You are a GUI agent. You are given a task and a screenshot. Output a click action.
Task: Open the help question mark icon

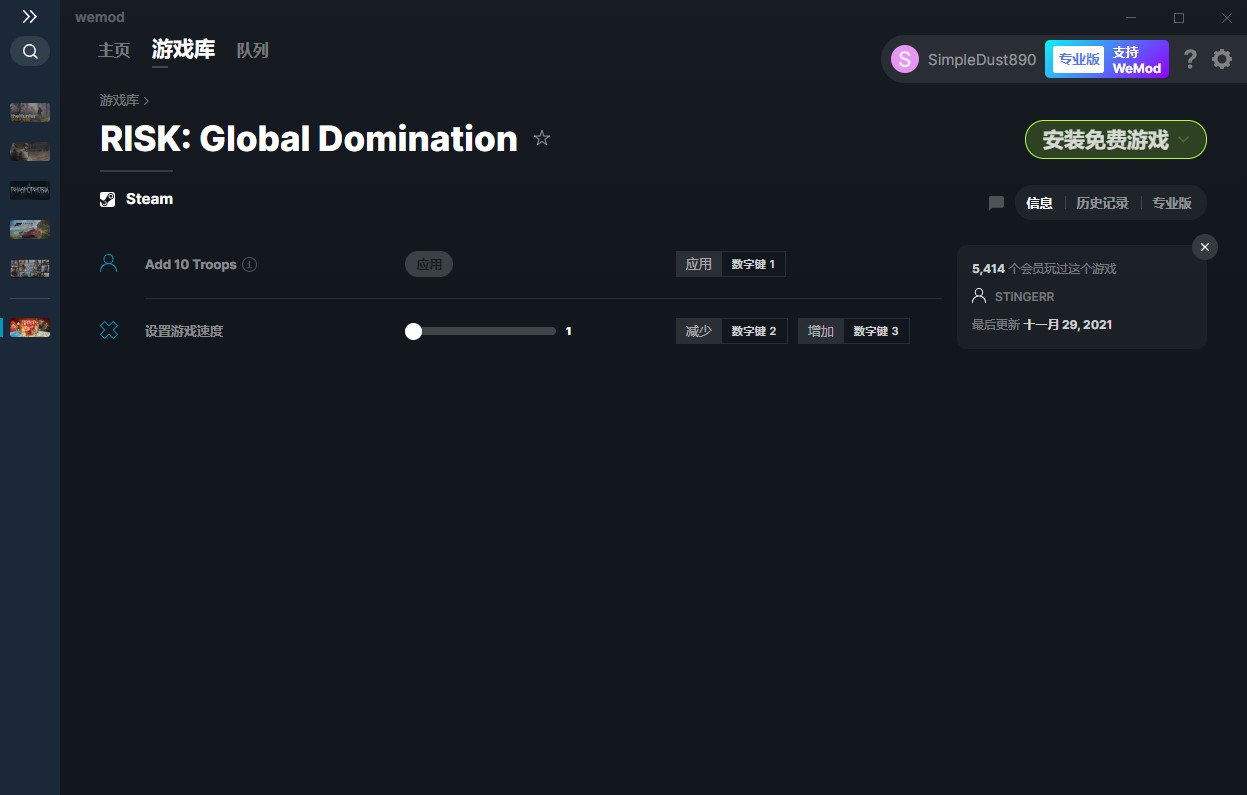pos(1190,59)
